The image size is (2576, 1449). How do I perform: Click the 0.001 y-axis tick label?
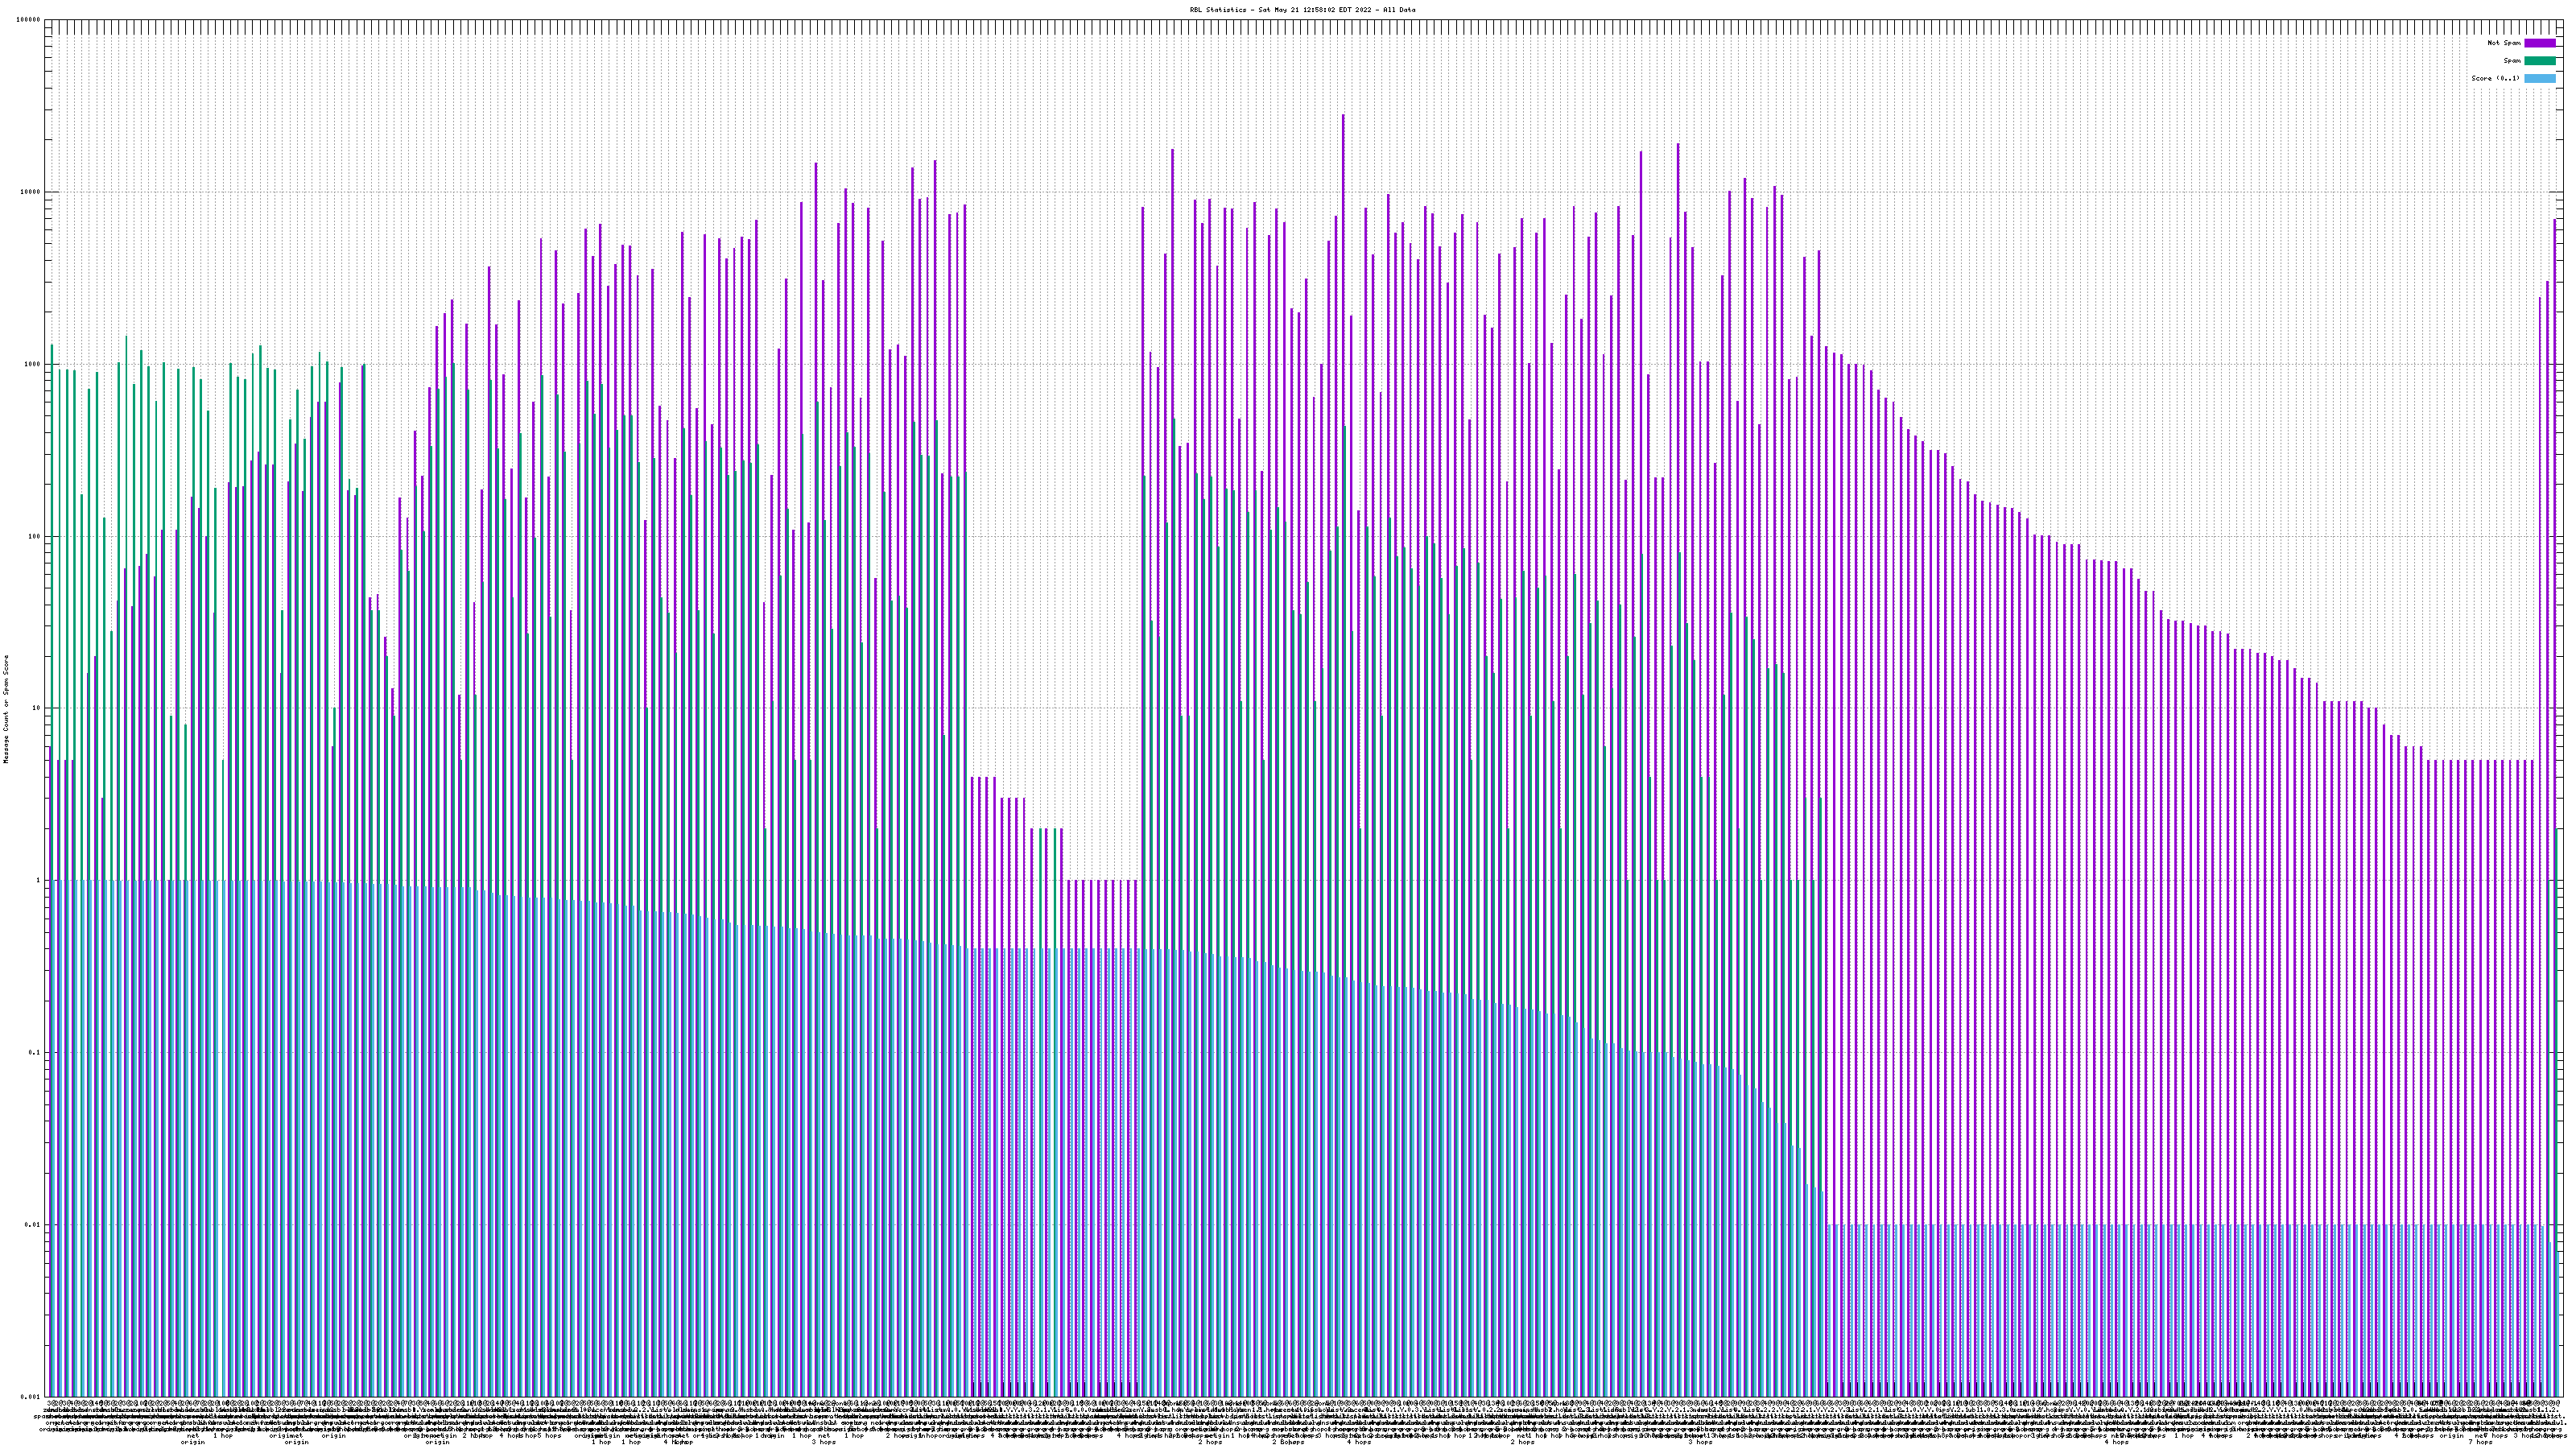31,1397
